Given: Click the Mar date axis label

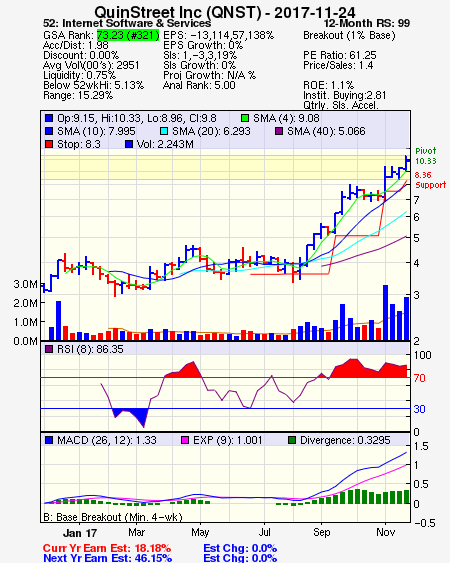Looking at the screenshot, I should click(136, 532).
